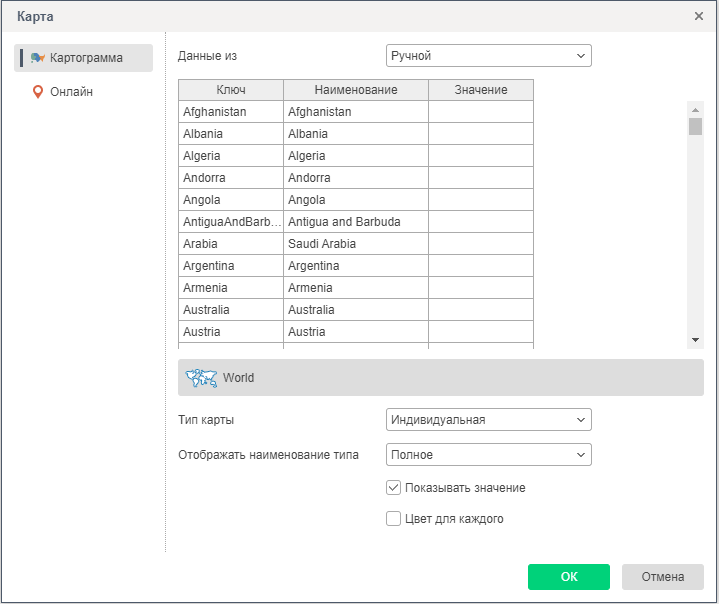Viewport: 719px width, 604px height.
Task: Switch to the Онлайн tab
Action: pyautogui.click(x=71, y=92)
